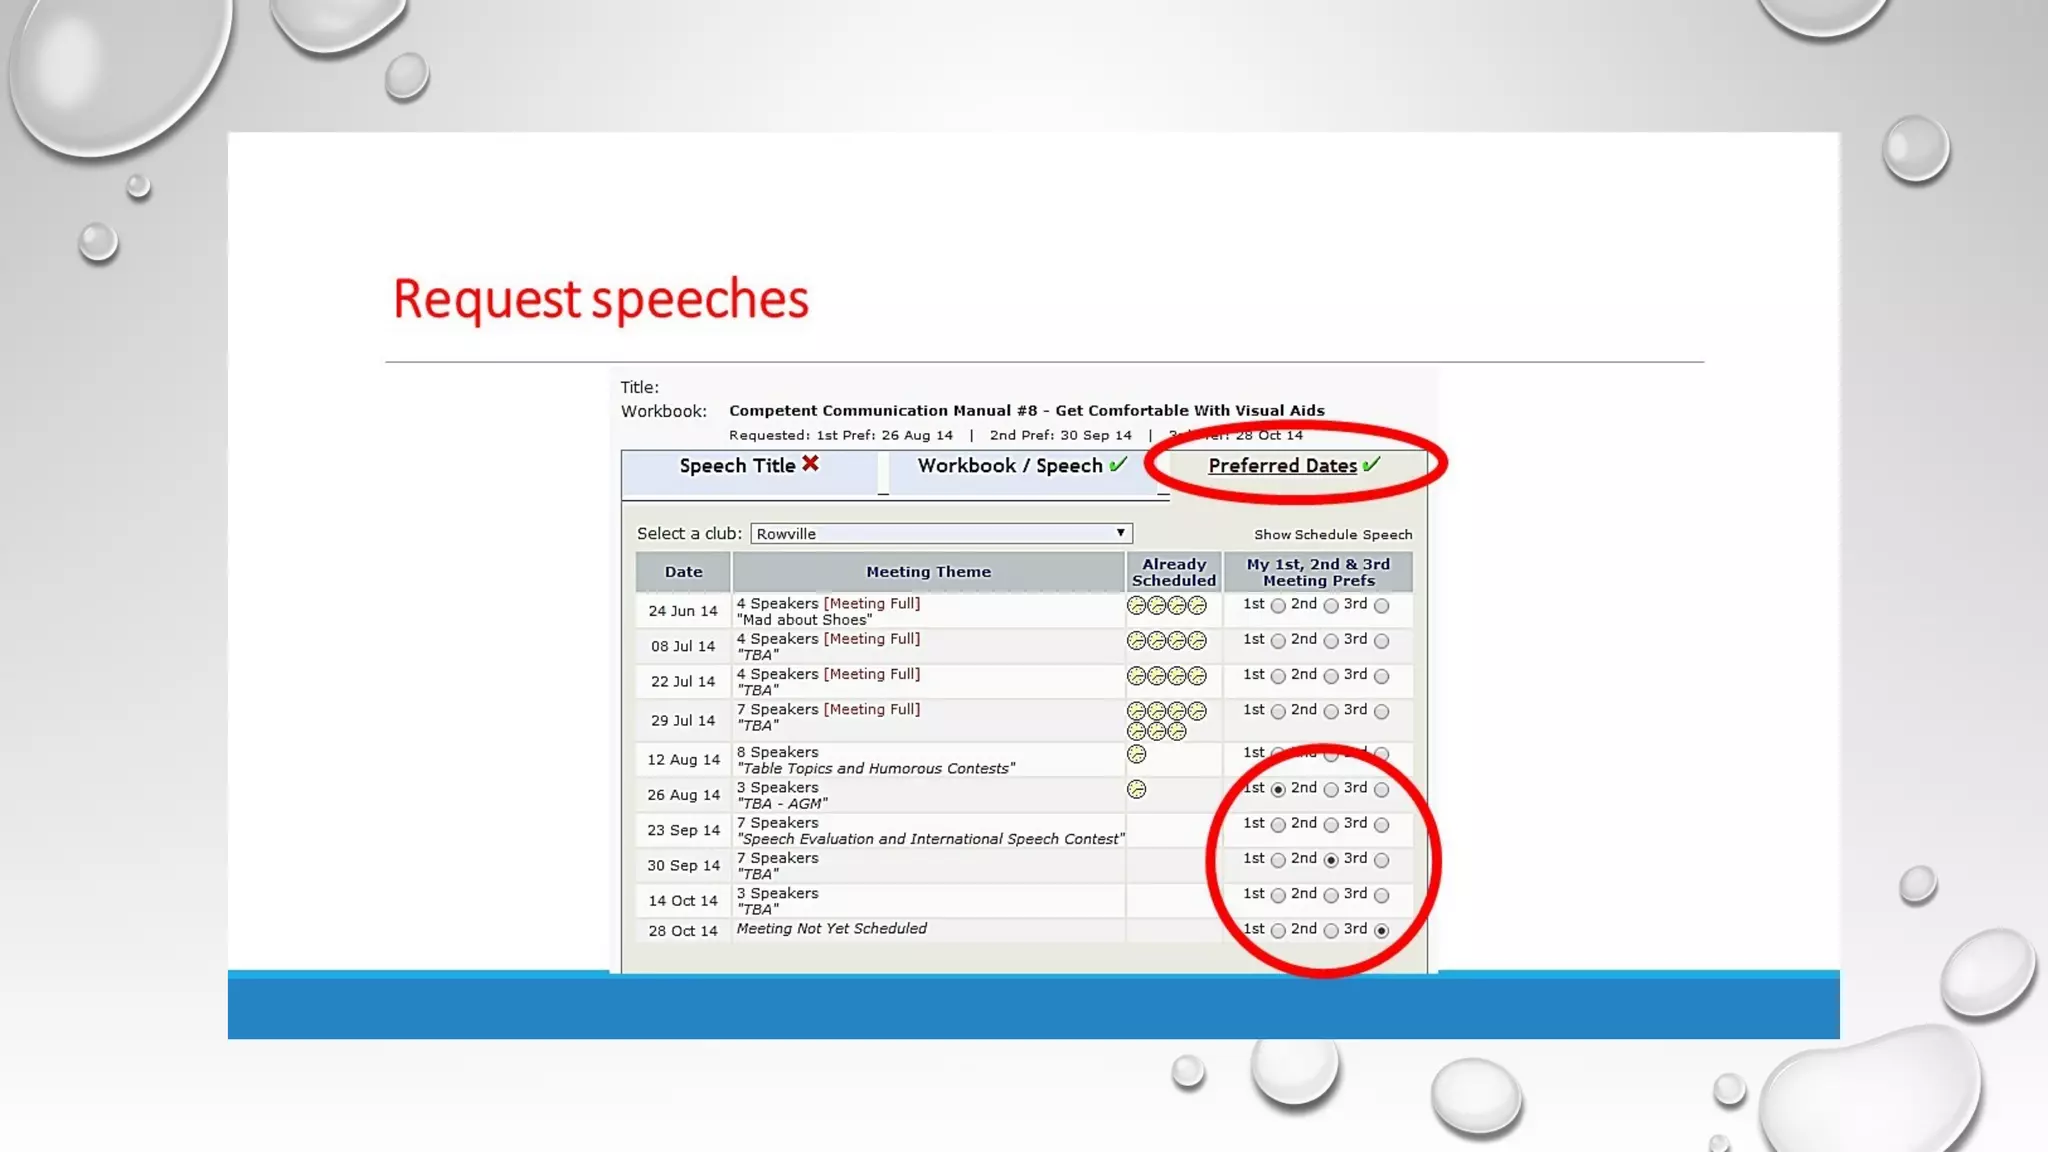The height and width of the screenshot is (1152, 2048).
Task: Open the Preferred Dates tab link
Action: (x=1282, y=466)
